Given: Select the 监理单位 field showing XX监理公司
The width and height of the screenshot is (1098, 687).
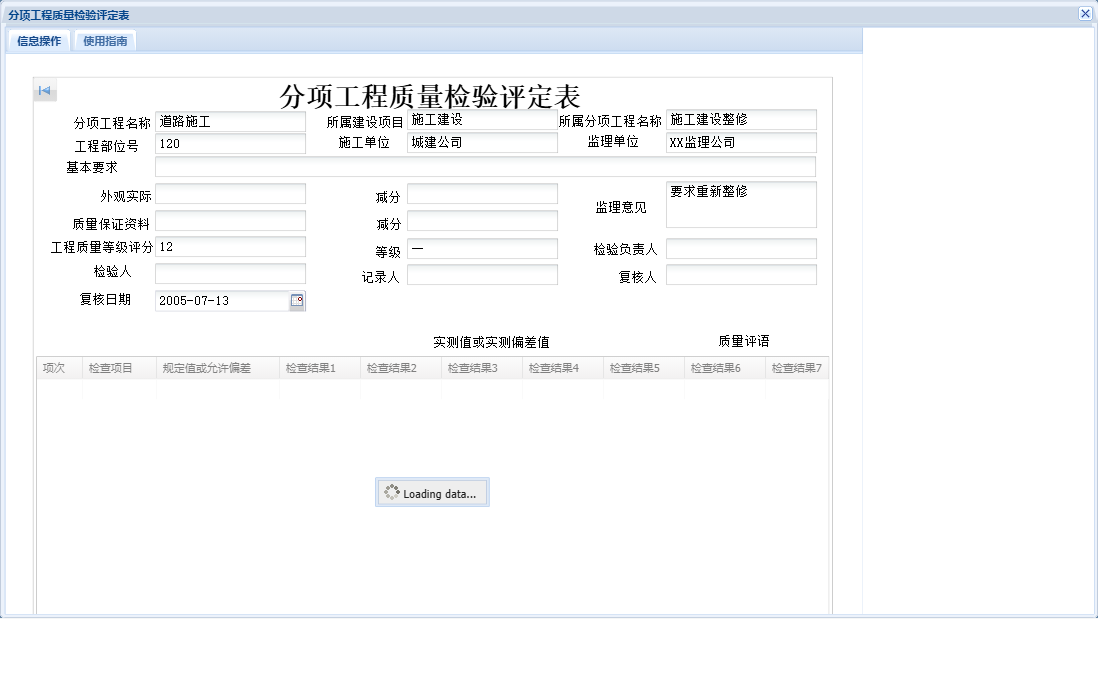Looking at the screenshot, I should (x=741, y=143).
